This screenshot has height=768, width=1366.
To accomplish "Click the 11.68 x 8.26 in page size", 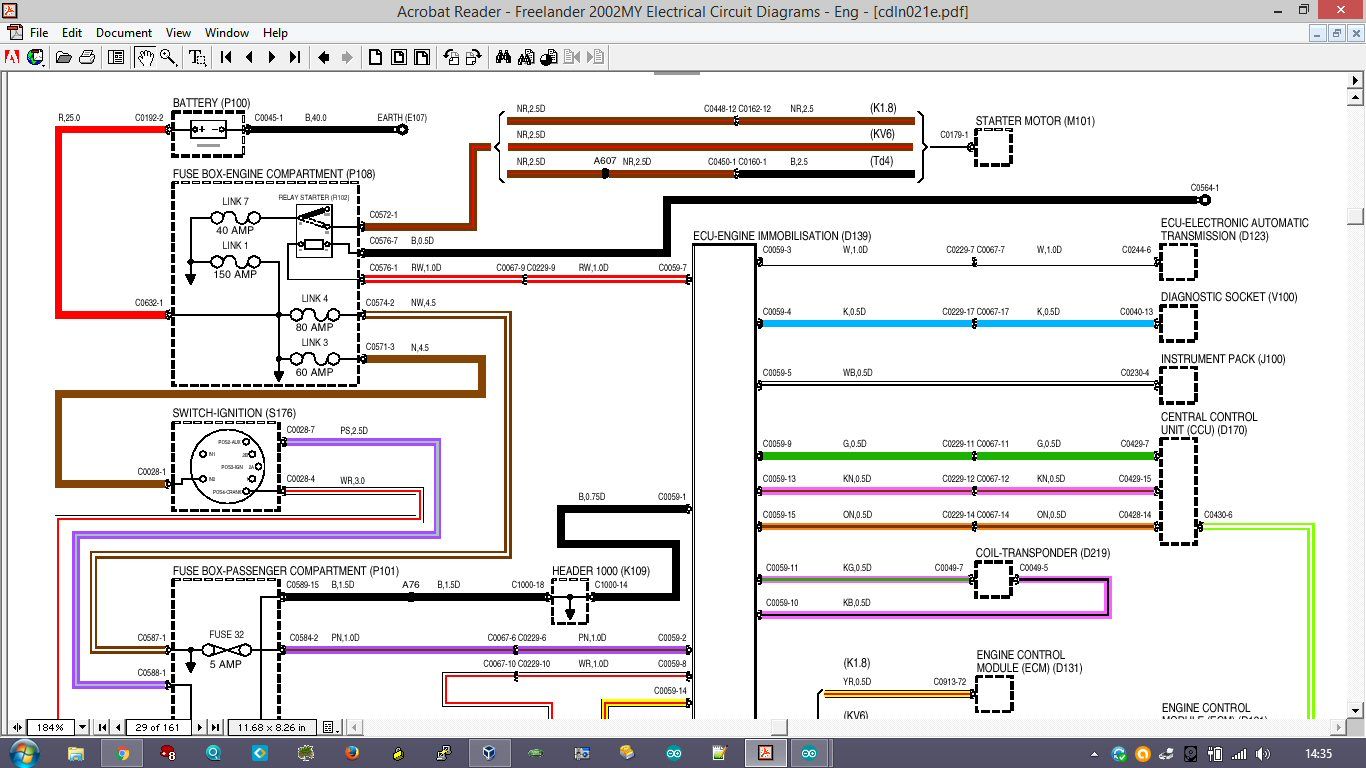I will pos(272,727).
